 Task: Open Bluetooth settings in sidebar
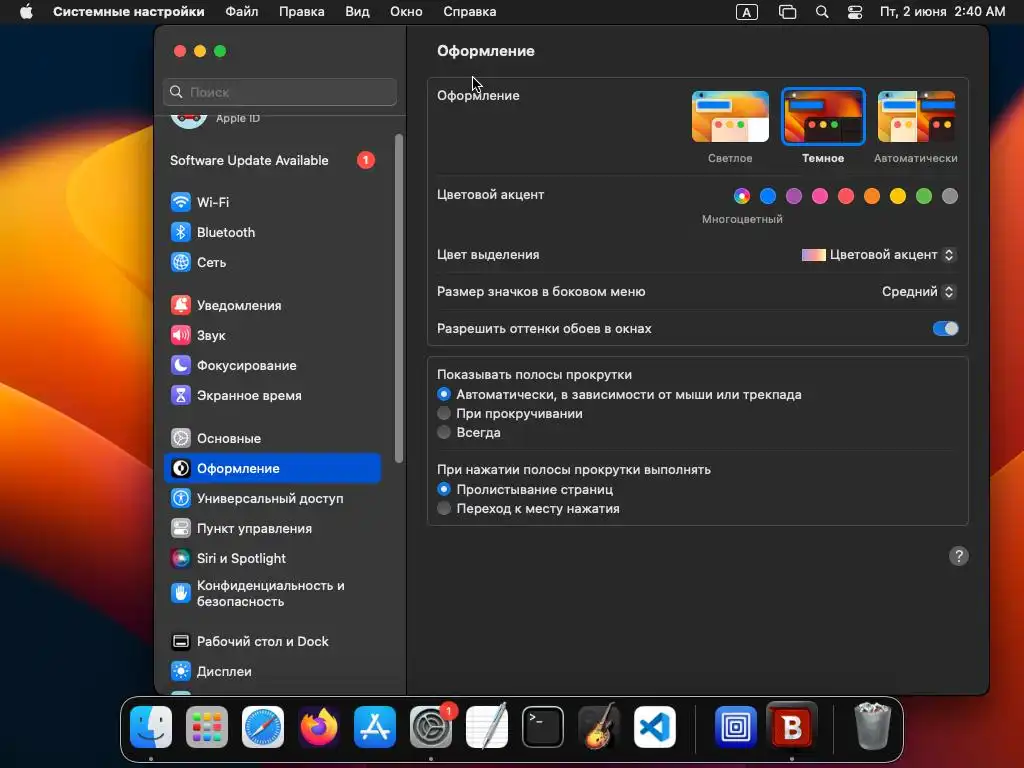tap(272, 232)
